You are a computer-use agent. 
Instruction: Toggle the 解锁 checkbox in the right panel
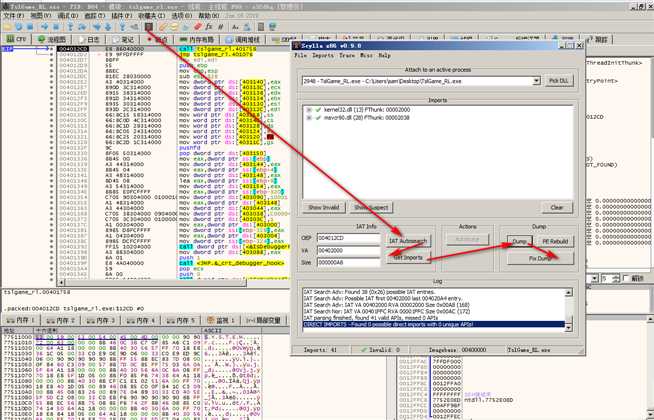click(x=625, y=278)
